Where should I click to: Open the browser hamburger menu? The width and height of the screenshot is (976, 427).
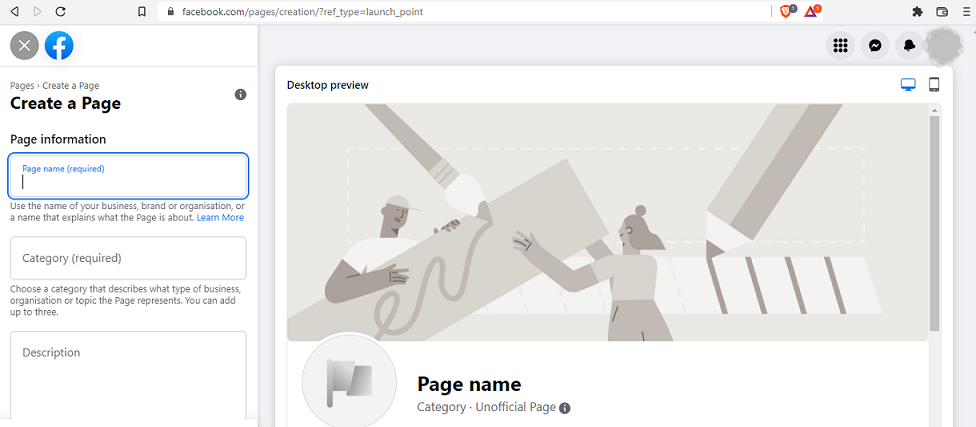(x=964, y=11)
